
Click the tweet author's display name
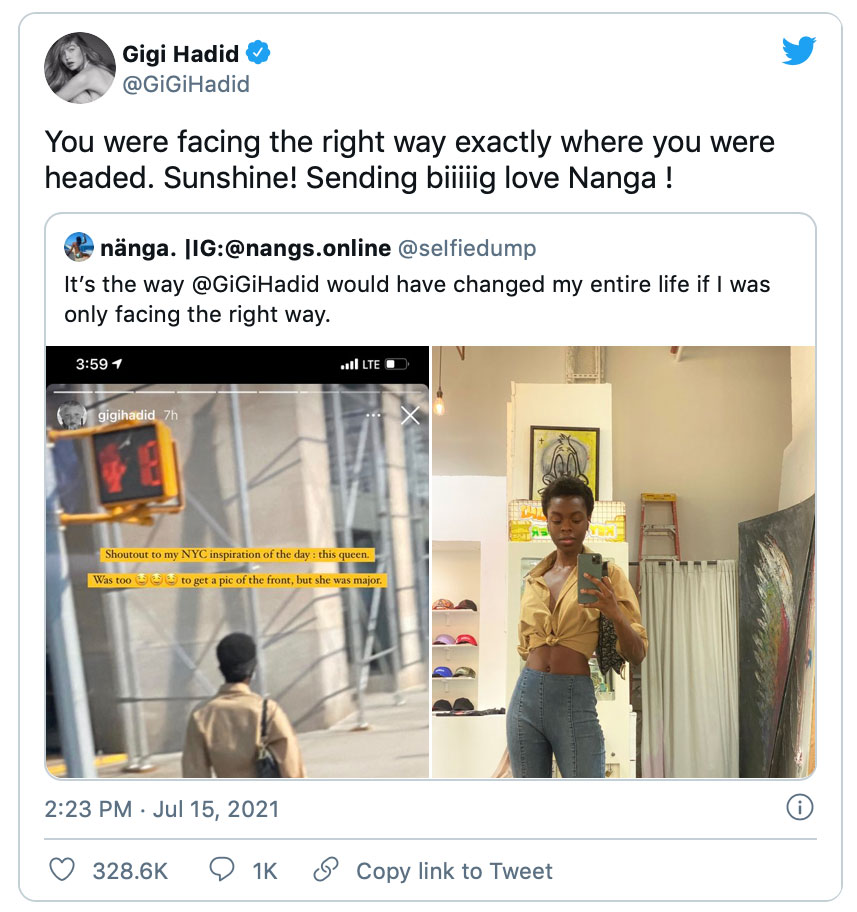tap(182, 53)
